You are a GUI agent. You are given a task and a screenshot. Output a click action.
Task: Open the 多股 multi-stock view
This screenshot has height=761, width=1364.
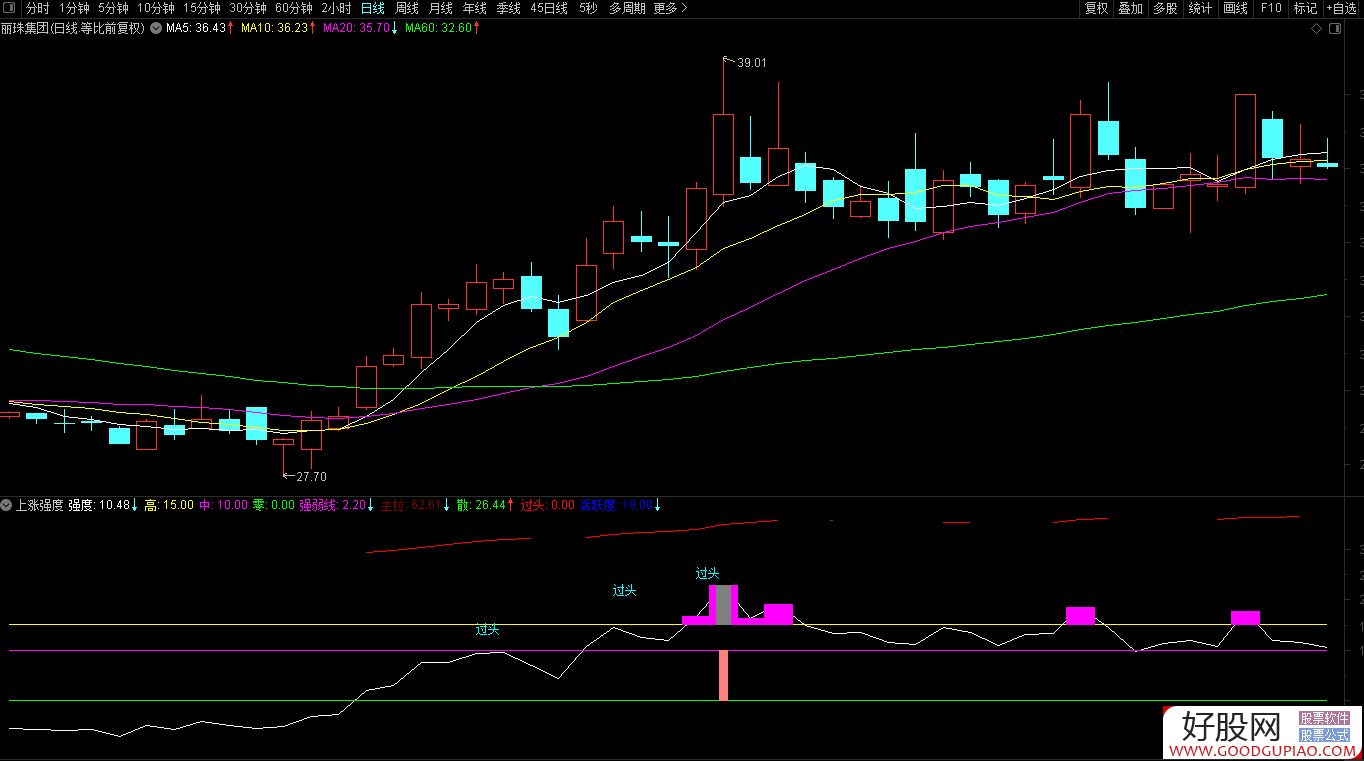[x=1165, y=8]
